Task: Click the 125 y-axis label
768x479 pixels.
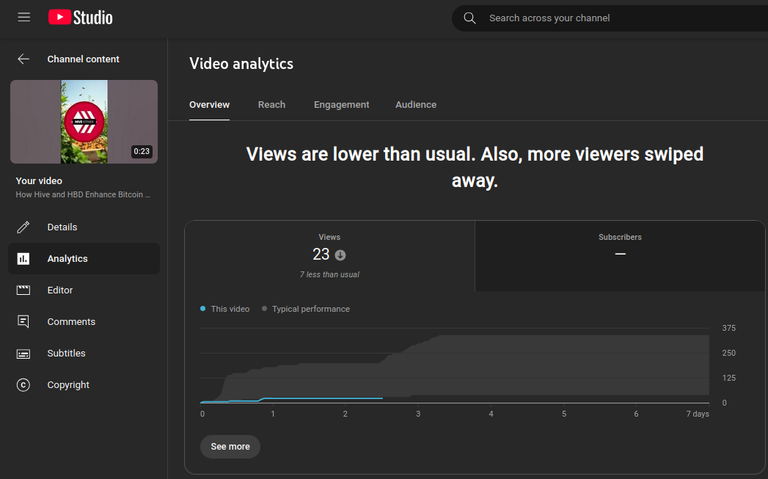Action: (729, 378)
